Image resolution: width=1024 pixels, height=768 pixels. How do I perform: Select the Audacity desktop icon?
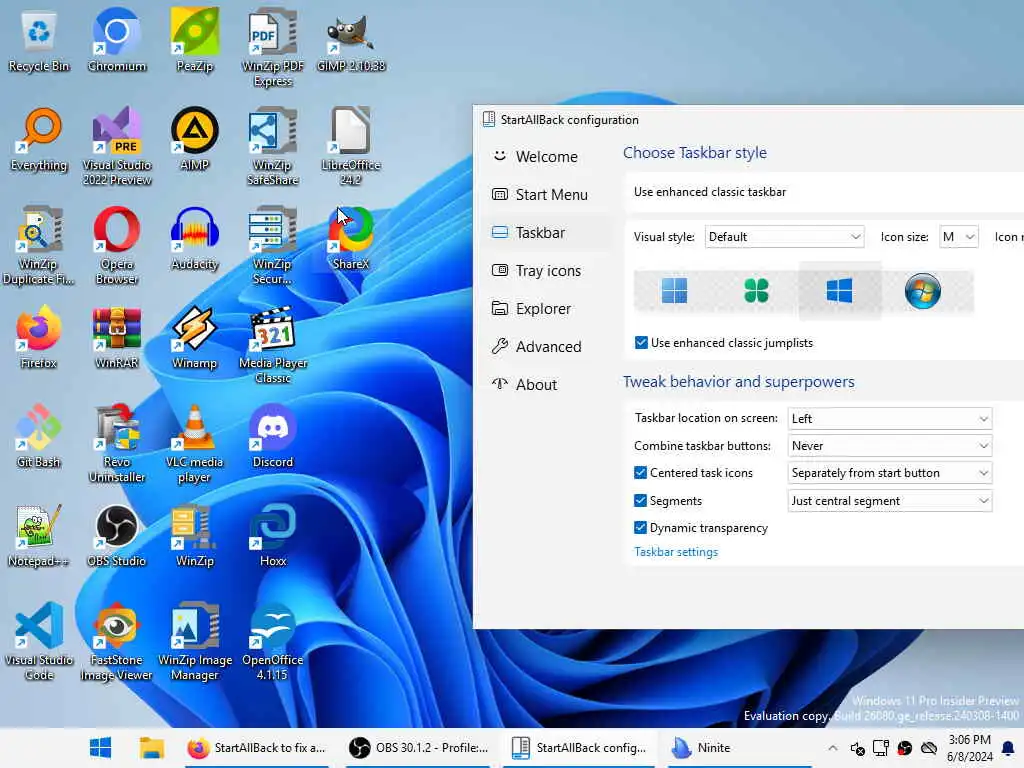[x=195, y=239]
